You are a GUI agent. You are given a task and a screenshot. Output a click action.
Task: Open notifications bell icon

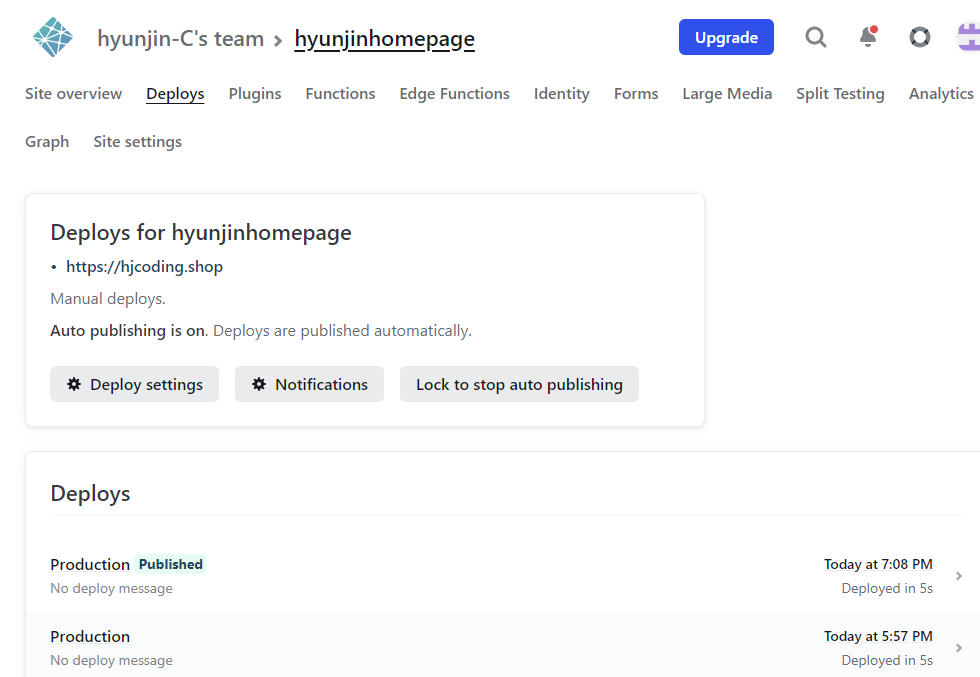coord(868,37)
